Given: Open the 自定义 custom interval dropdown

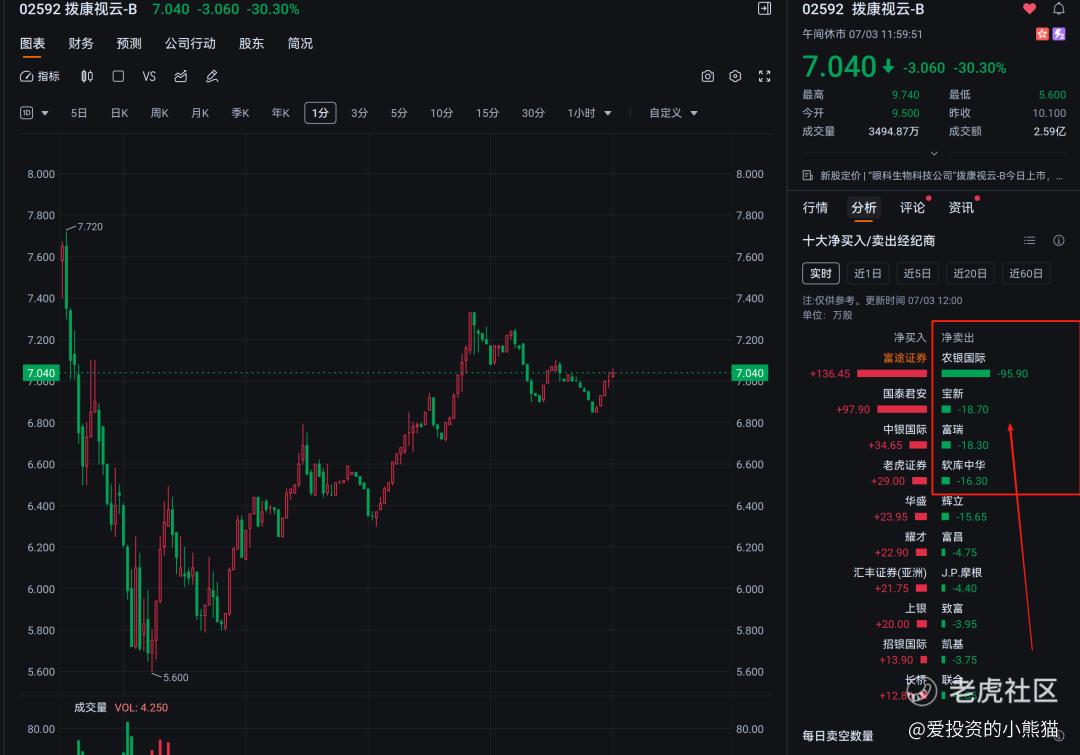Looking at the screenshot, I should [x=674, y=113].
